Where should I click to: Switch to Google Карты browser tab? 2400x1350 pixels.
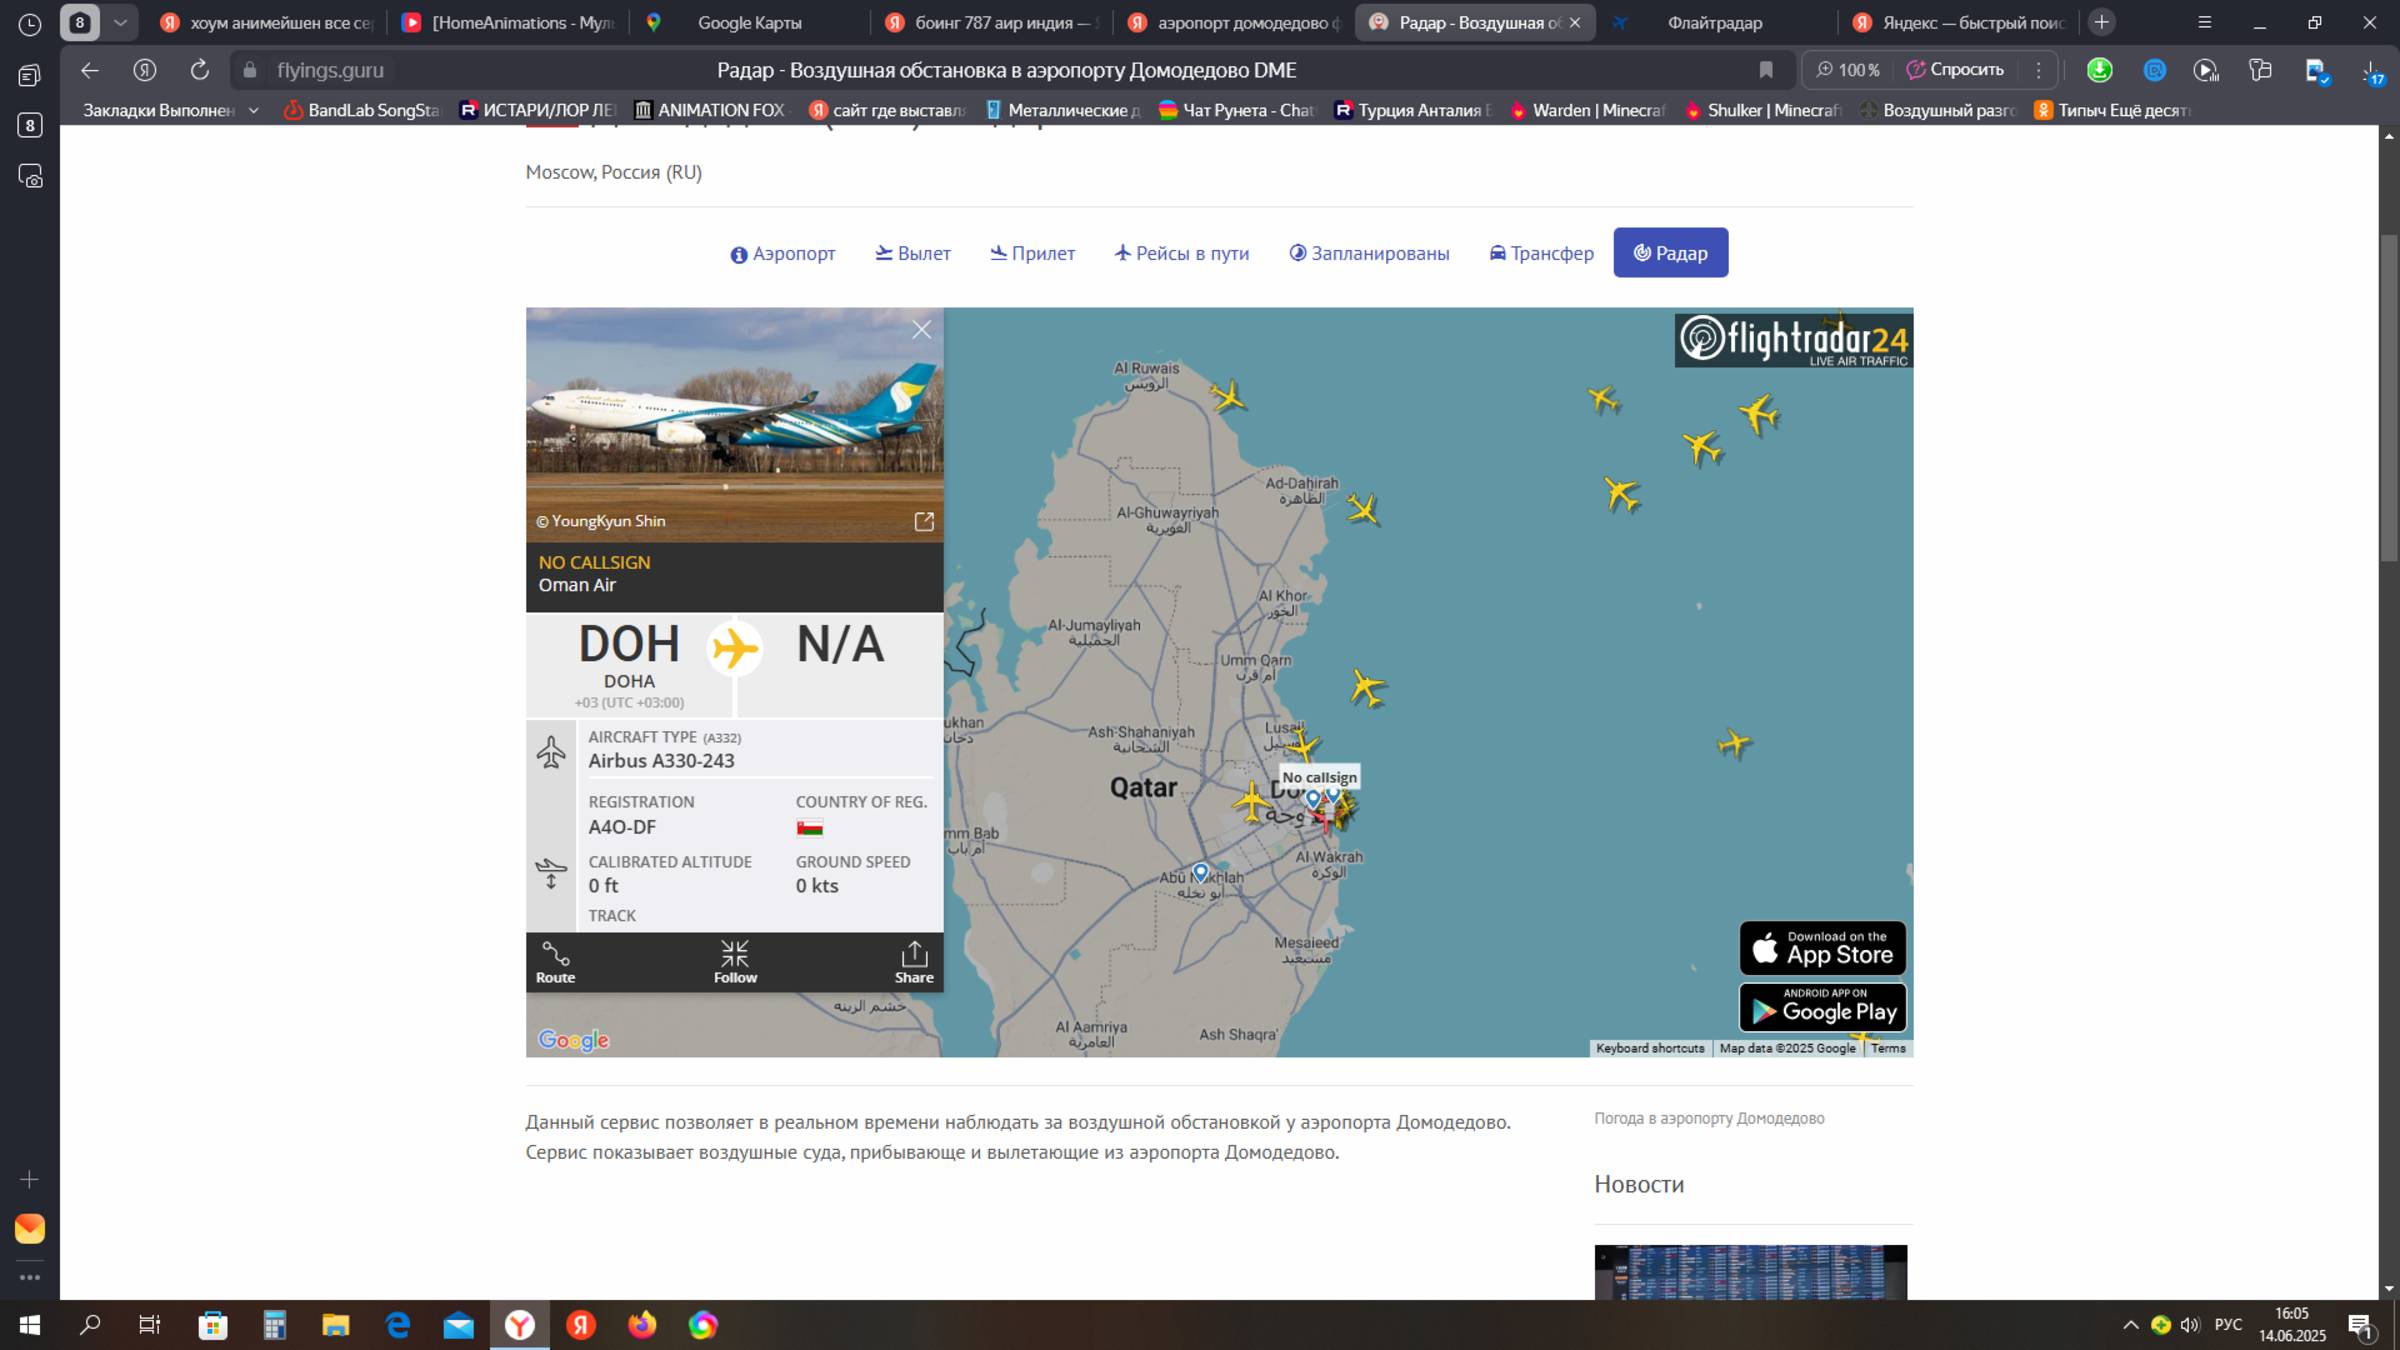click(748, 22)
